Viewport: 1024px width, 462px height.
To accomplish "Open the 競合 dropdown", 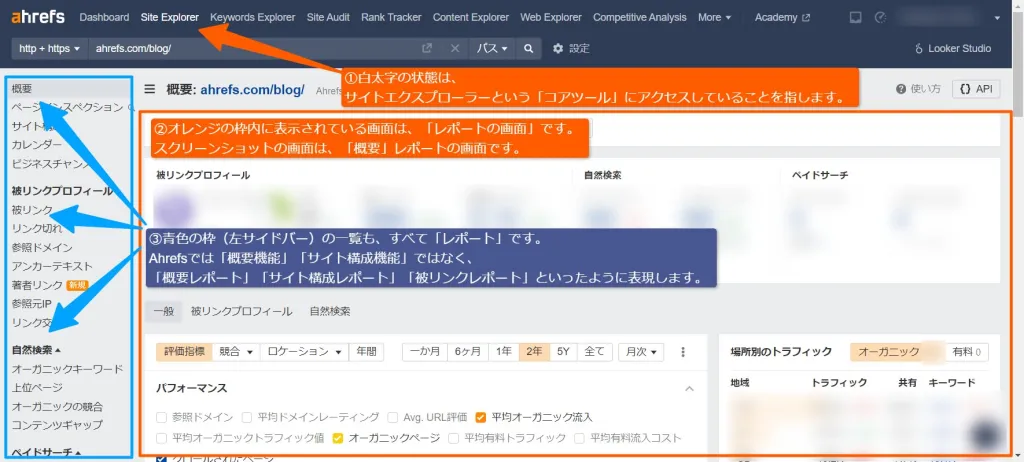I will click(x=236, y=352).
